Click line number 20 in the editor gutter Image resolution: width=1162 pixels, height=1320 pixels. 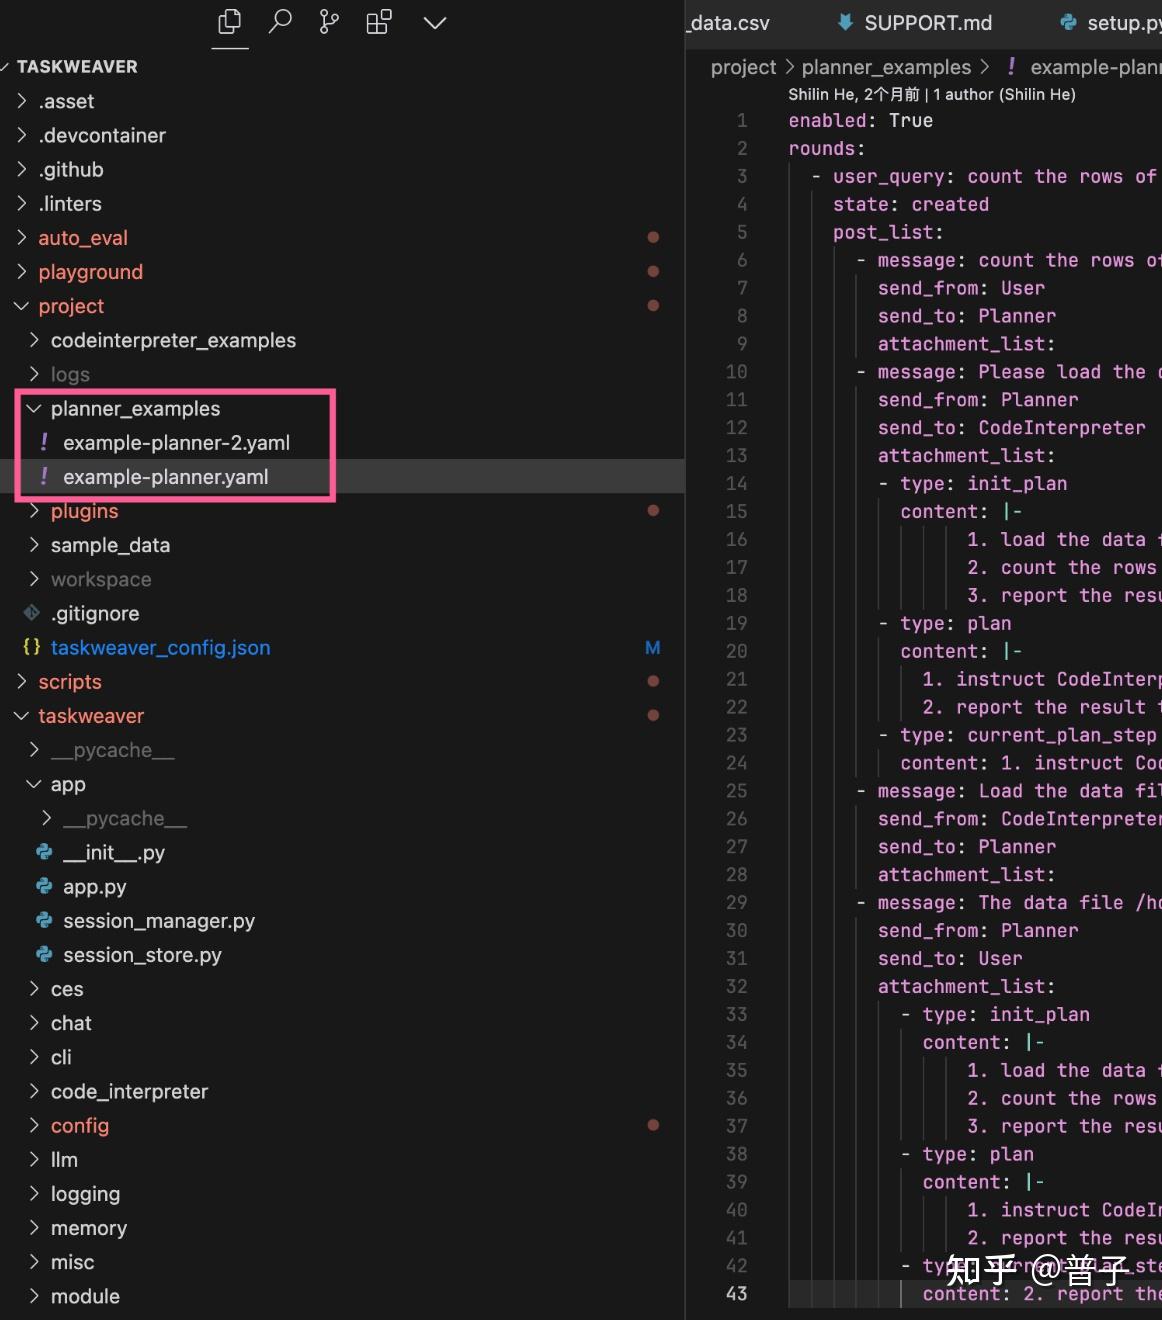click(736, 651)
